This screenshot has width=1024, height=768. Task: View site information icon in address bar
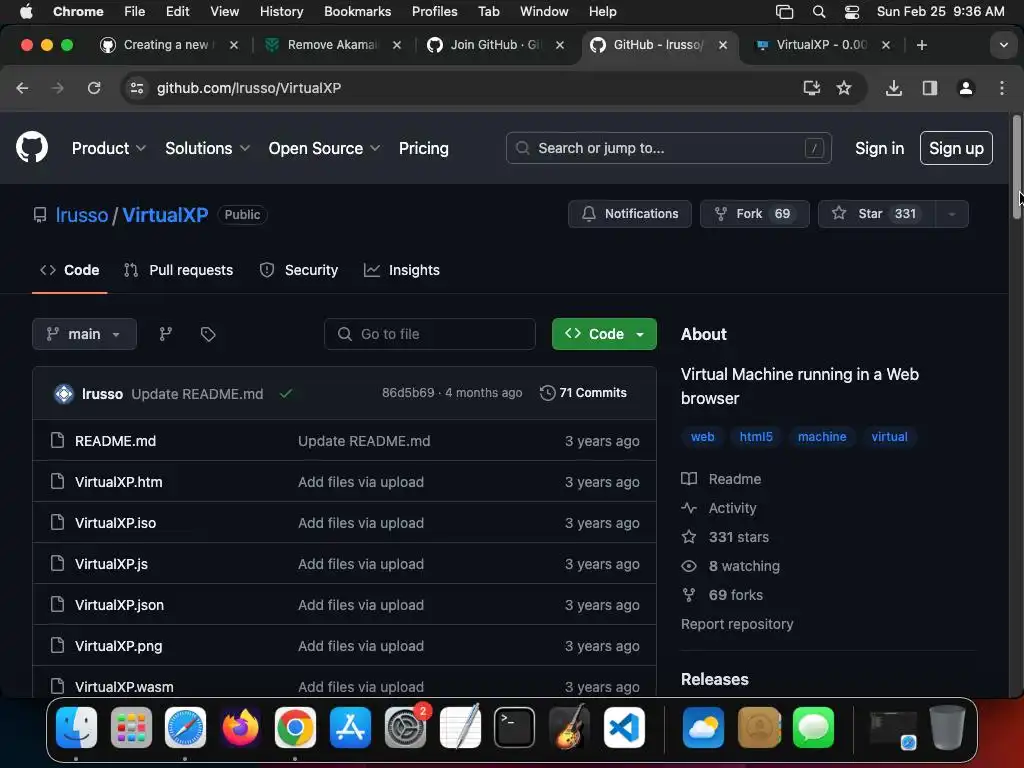[x=136, y=88]
